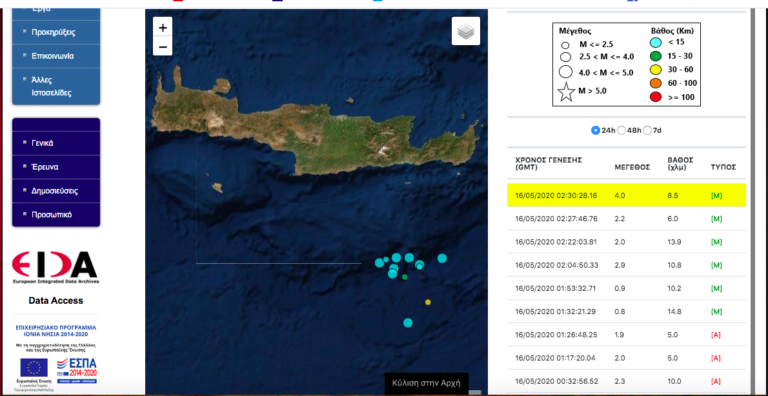
Task: Click the easternmost cyan earthquake marker
Action: pyautogui.click(x=442, y=258)
